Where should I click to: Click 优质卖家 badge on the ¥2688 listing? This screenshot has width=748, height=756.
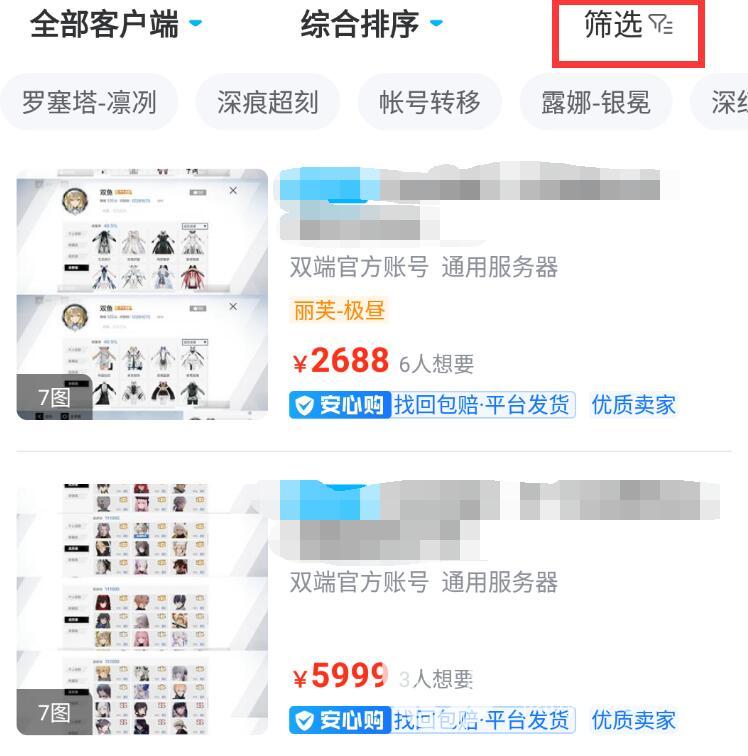point(633,405)
